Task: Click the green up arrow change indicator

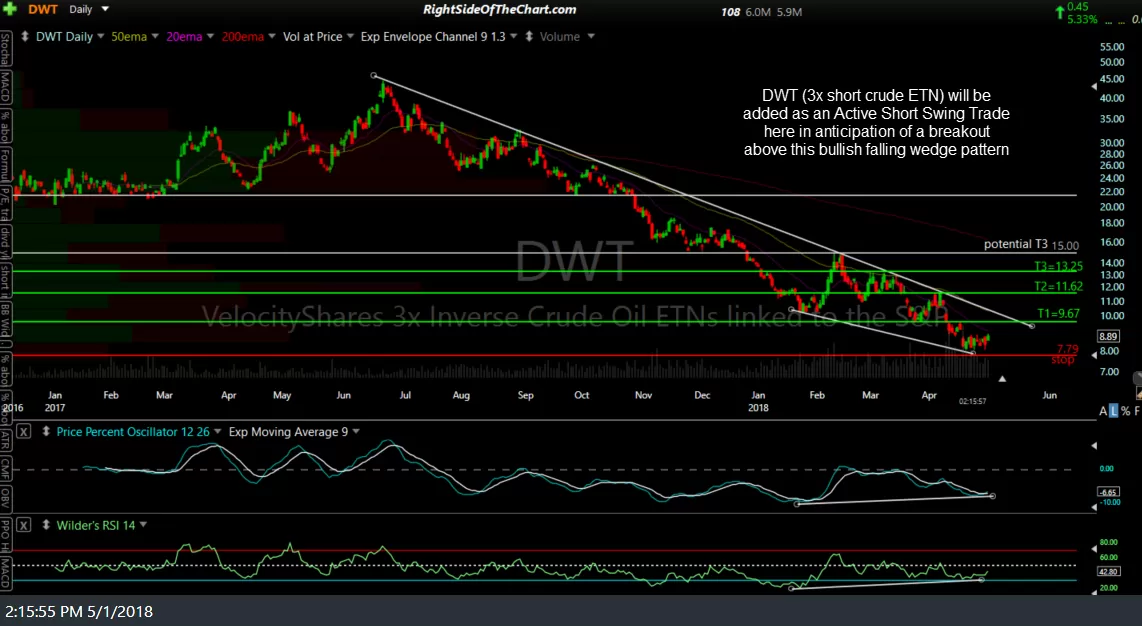Action: click(x=1060, y=12)
